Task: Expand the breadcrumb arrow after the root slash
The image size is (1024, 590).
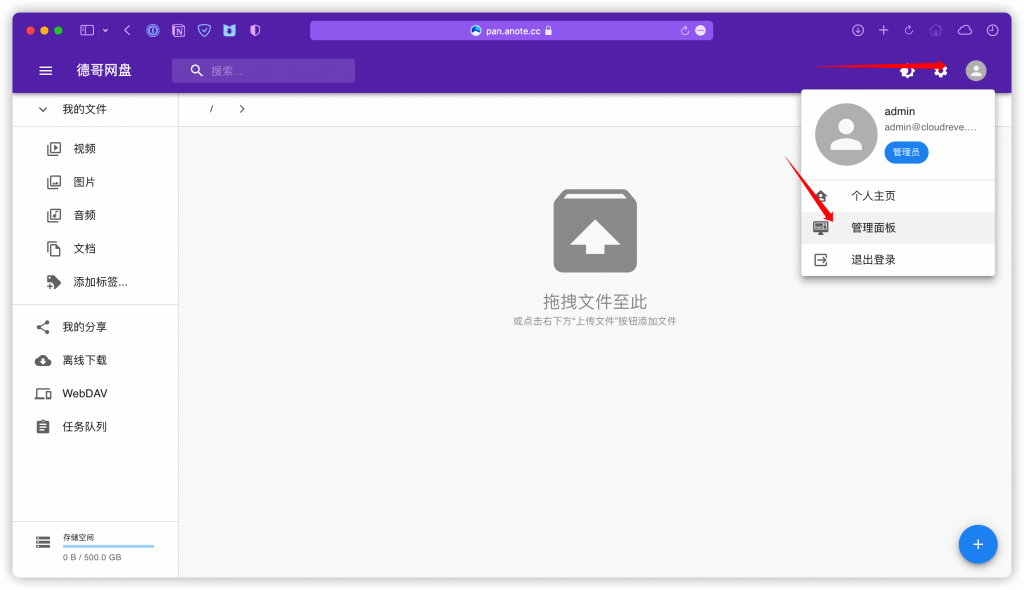Action: pos(241,108)
